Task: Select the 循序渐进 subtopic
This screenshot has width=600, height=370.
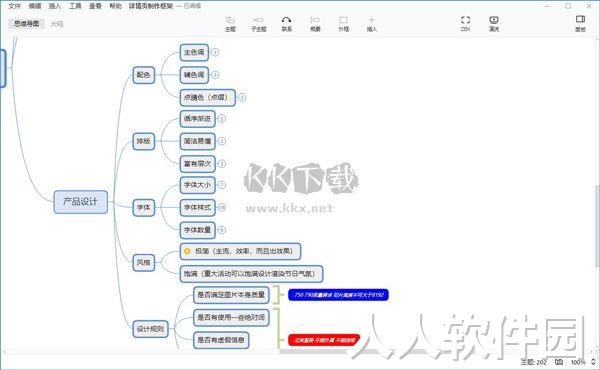Action: pos(197,119)
